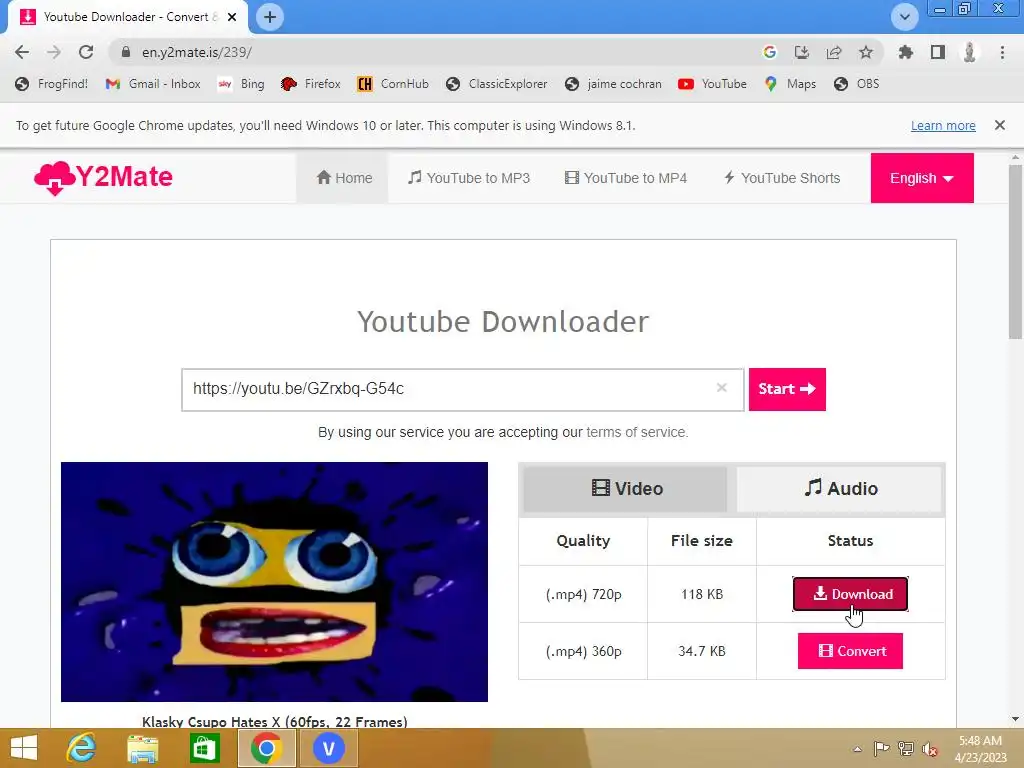The width and height of the screenshot is (1024, 768).
Task: Open the Extensions puzzle icon
Action: (906, 52)
